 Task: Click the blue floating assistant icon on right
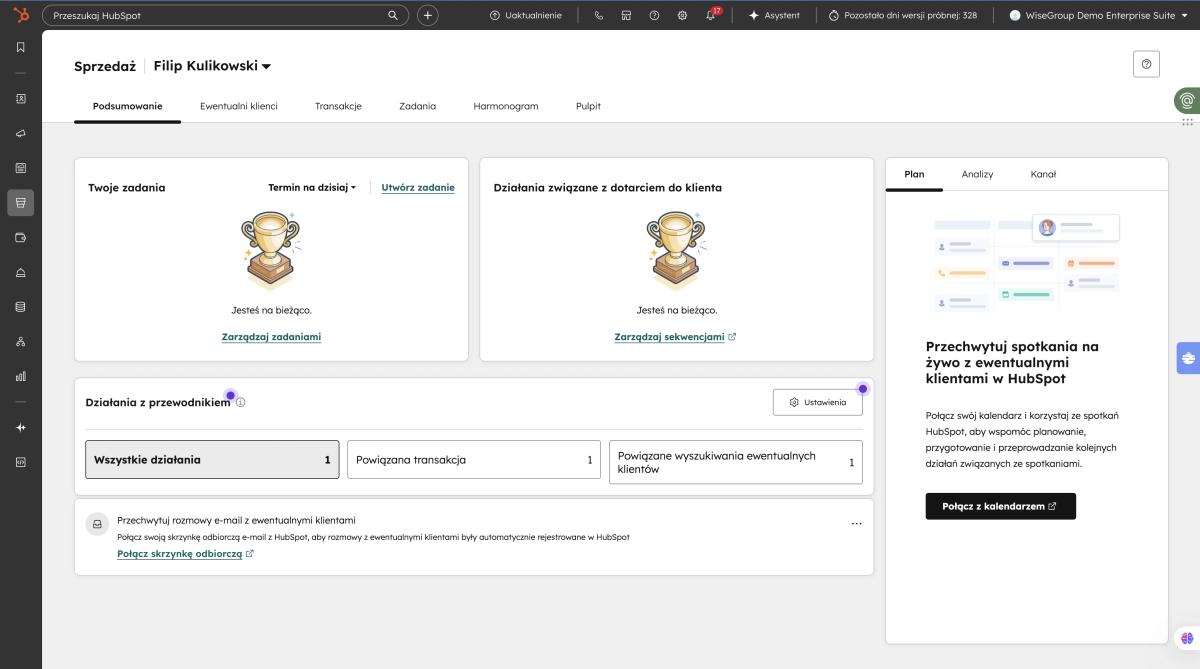click(1188, 357)
